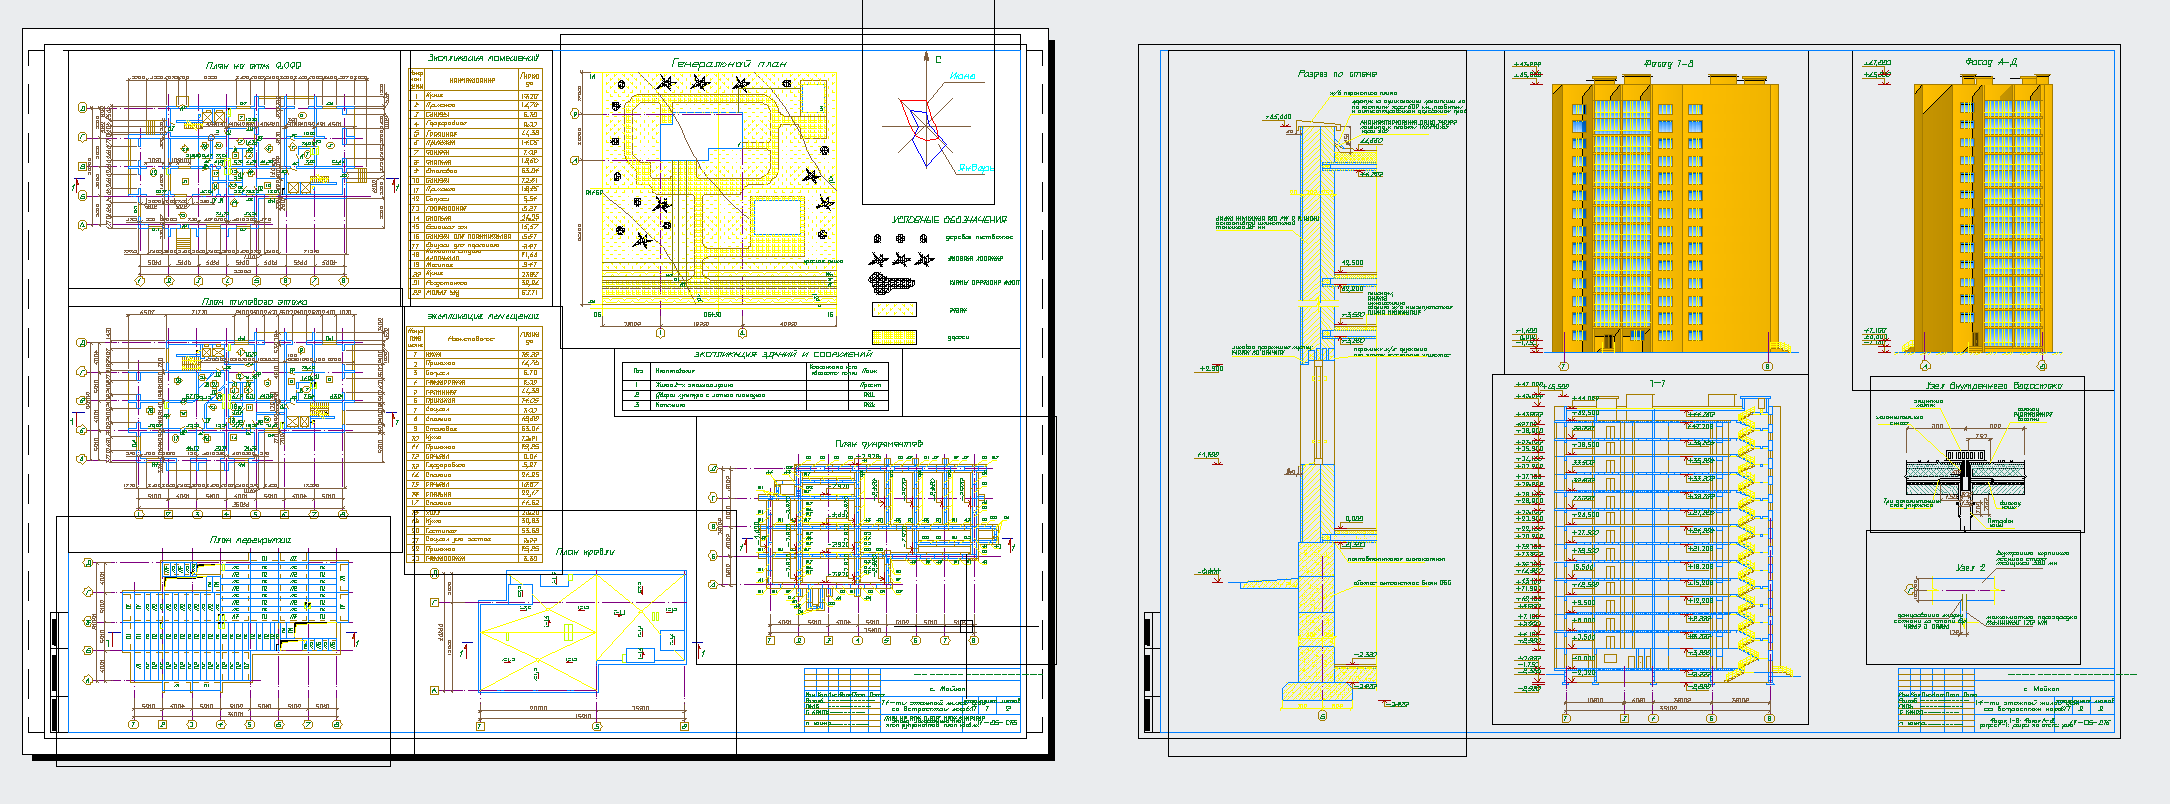Click the dotted lawn hatch sample in legend
Image resolution: width=2170 pixels, height=804 pixels.
894,311
